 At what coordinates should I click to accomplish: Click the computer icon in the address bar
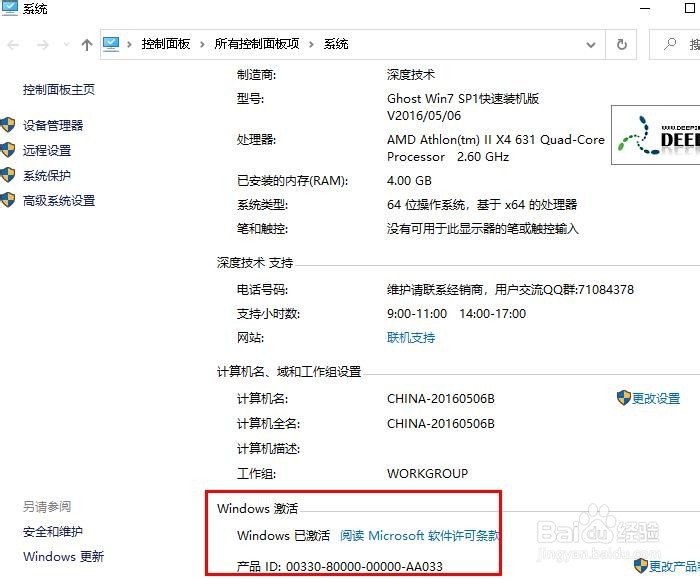click(x=111, y=44)
